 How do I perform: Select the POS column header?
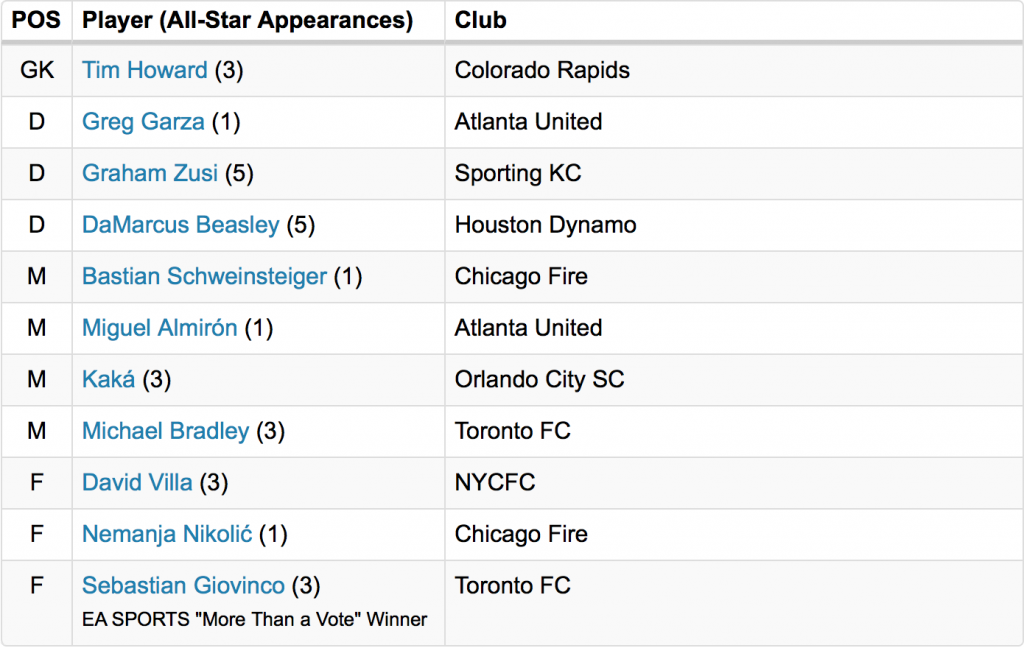click(37, 20)
